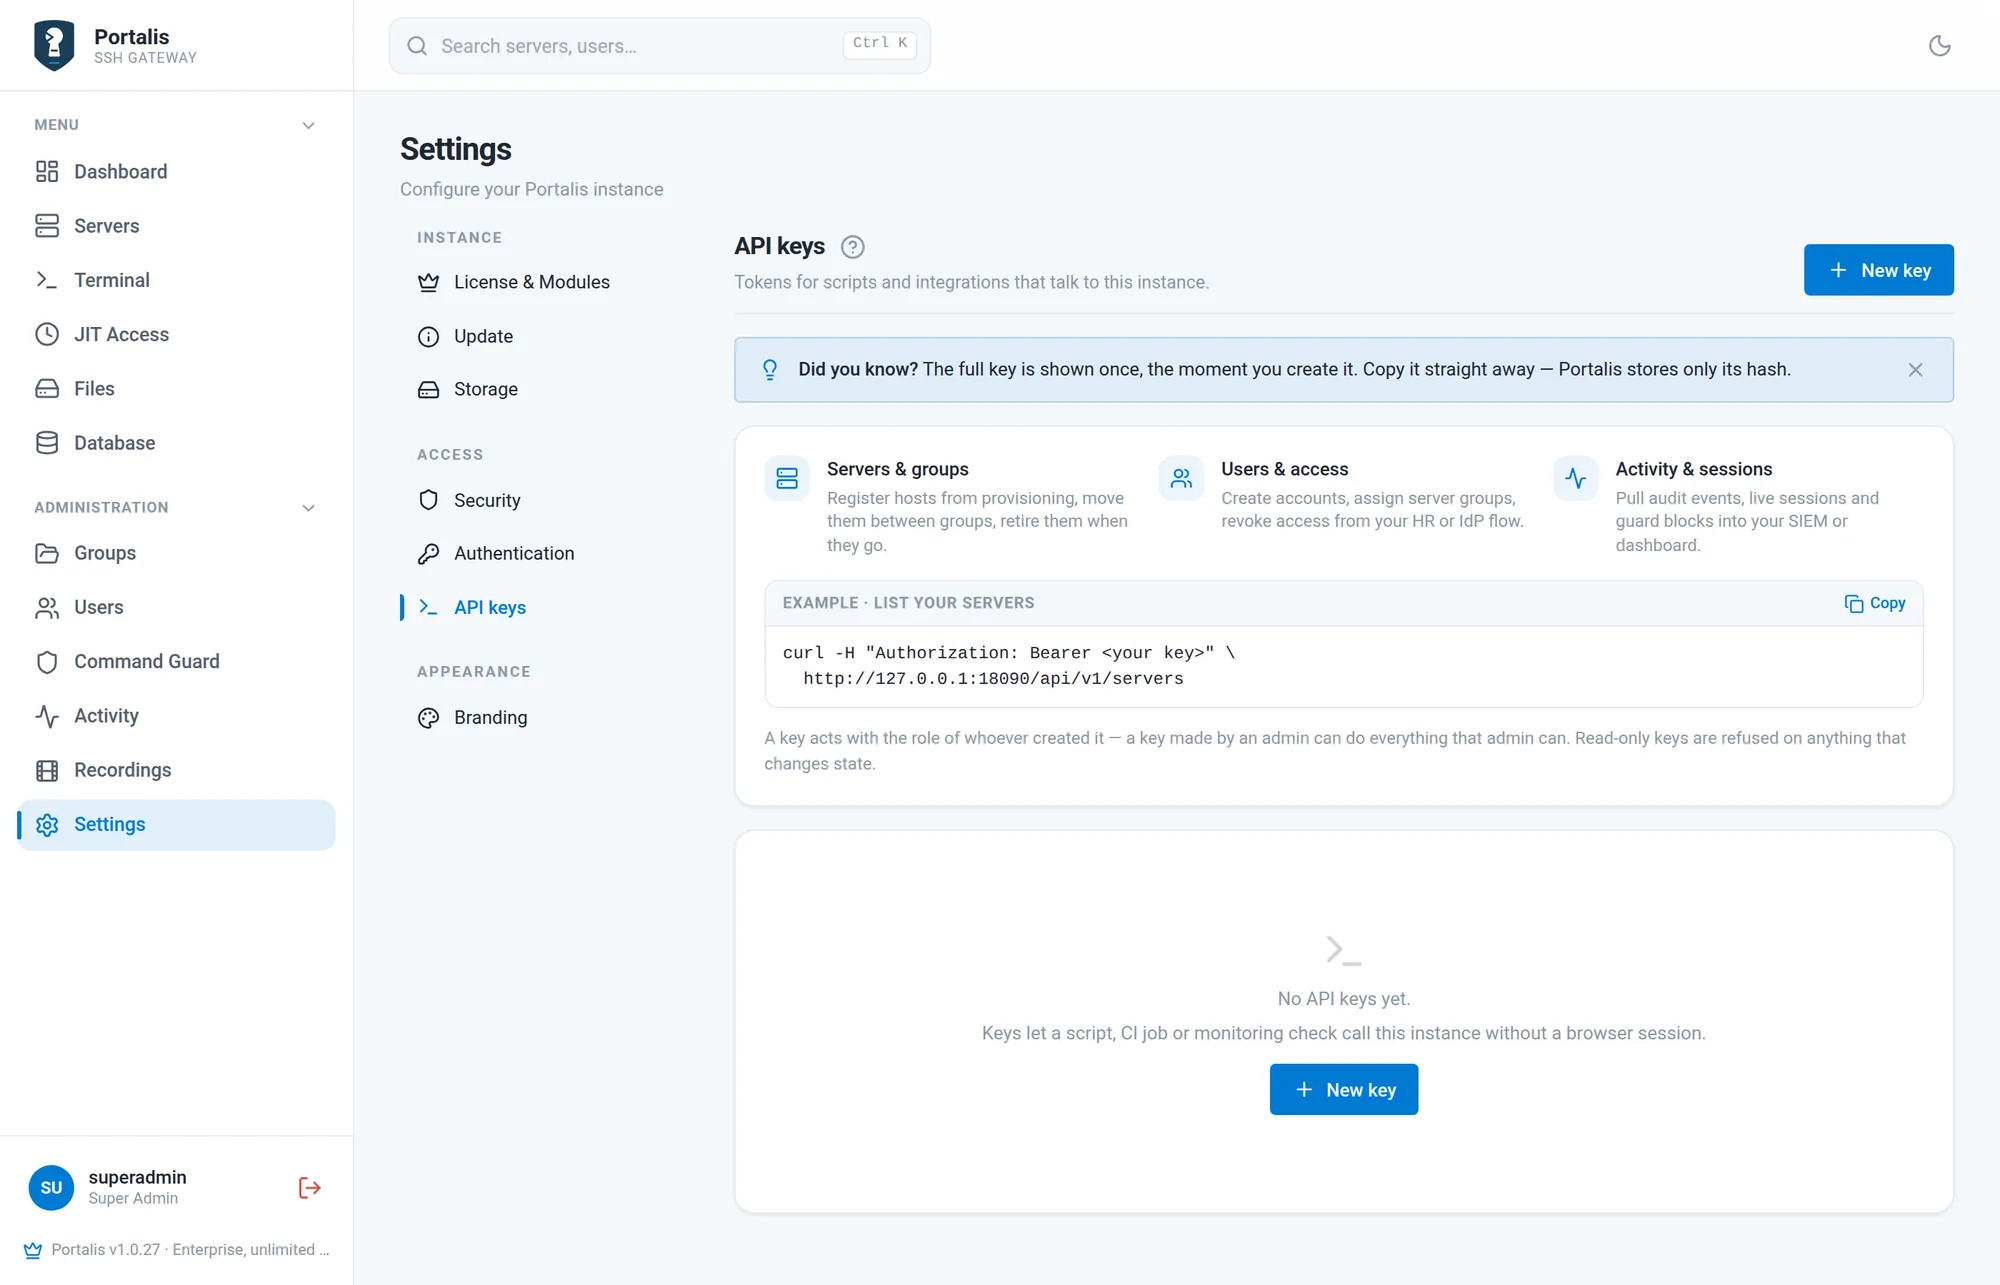Image resolution: width=2000 pixels, height=1285 pixels.
Task: Log out with the red sign-out icon
Action: tap(309, 1188)
